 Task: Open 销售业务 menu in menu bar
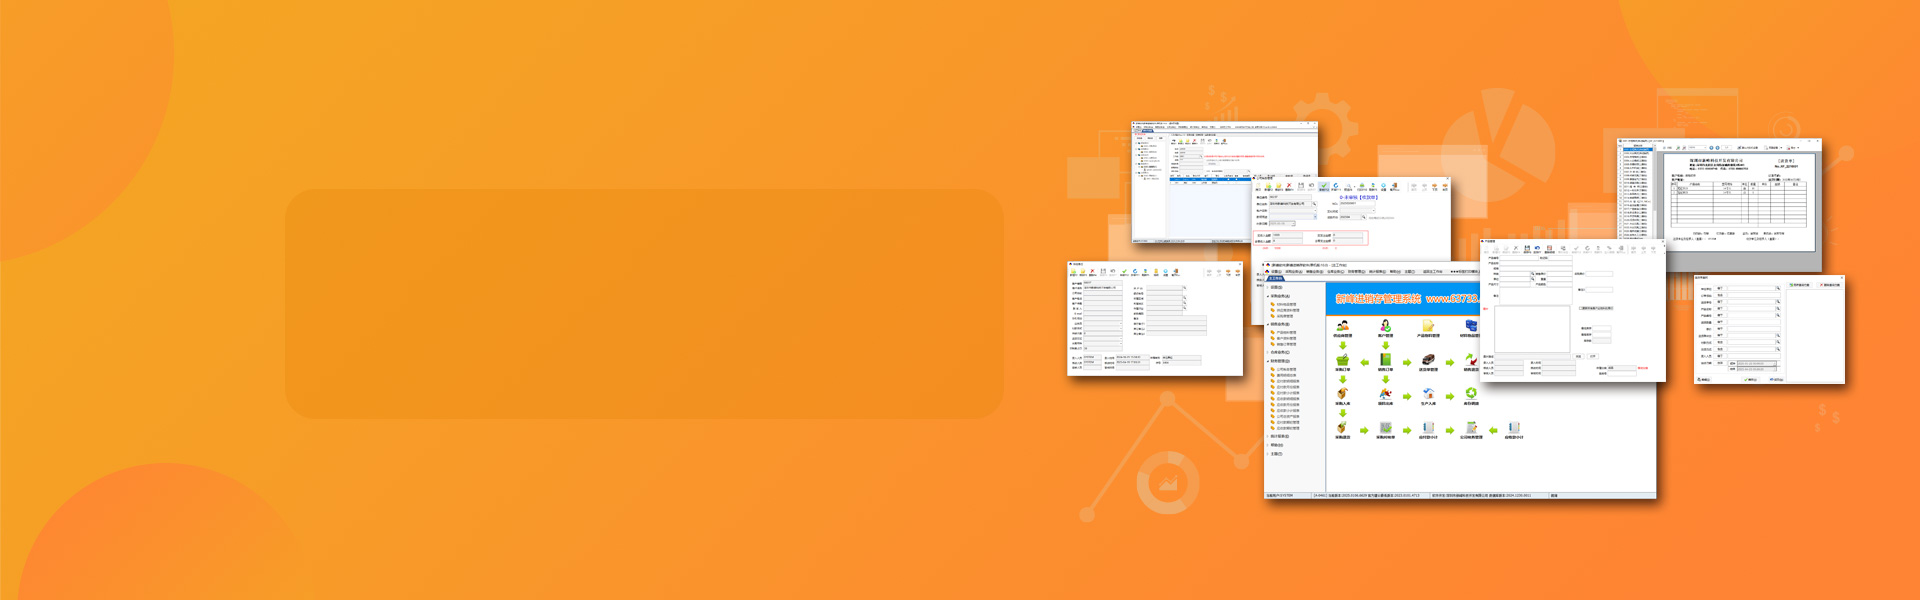[x=1313, y=272]
